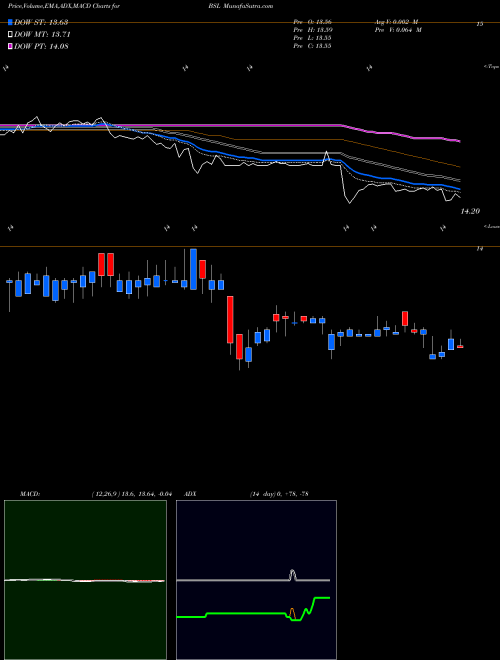The height and width of the screenshot is (660, 500).
Task: Click the MACD panel heading label
Action: 30,494
